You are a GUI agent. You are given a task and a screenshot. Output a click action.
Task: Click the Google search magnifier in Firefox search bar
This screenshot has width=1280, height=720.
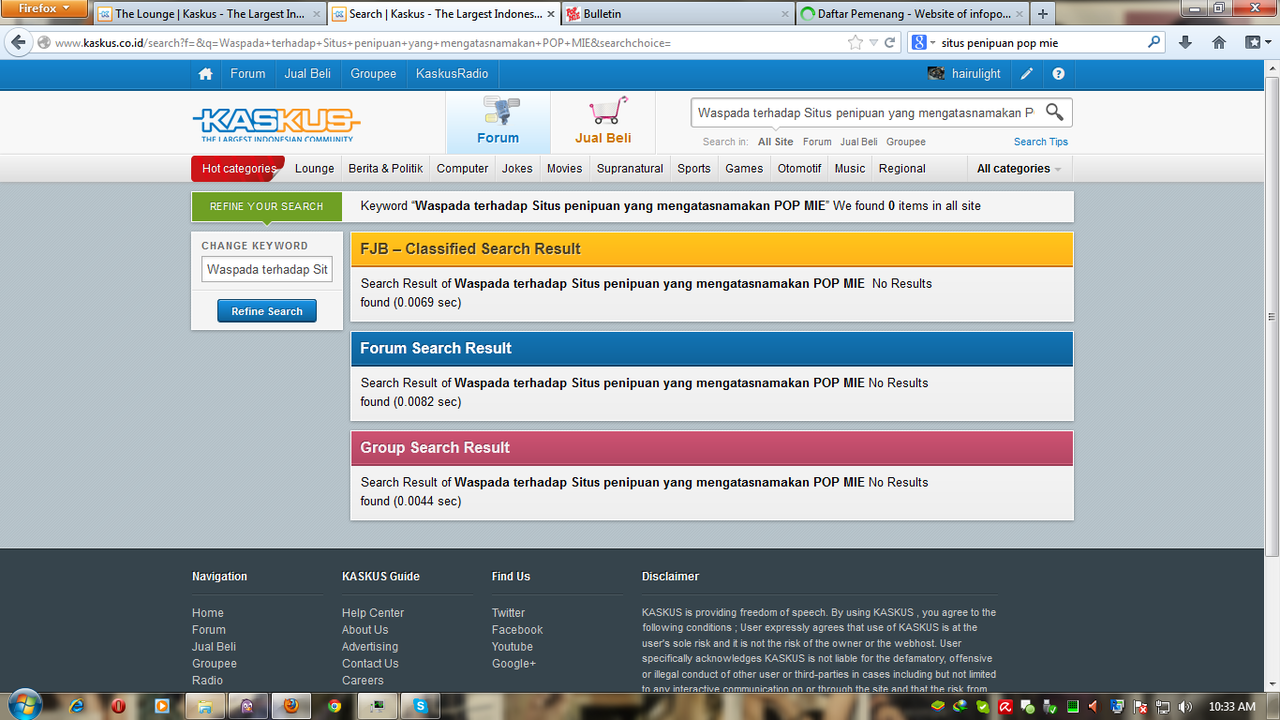[x=1154, y=43]
